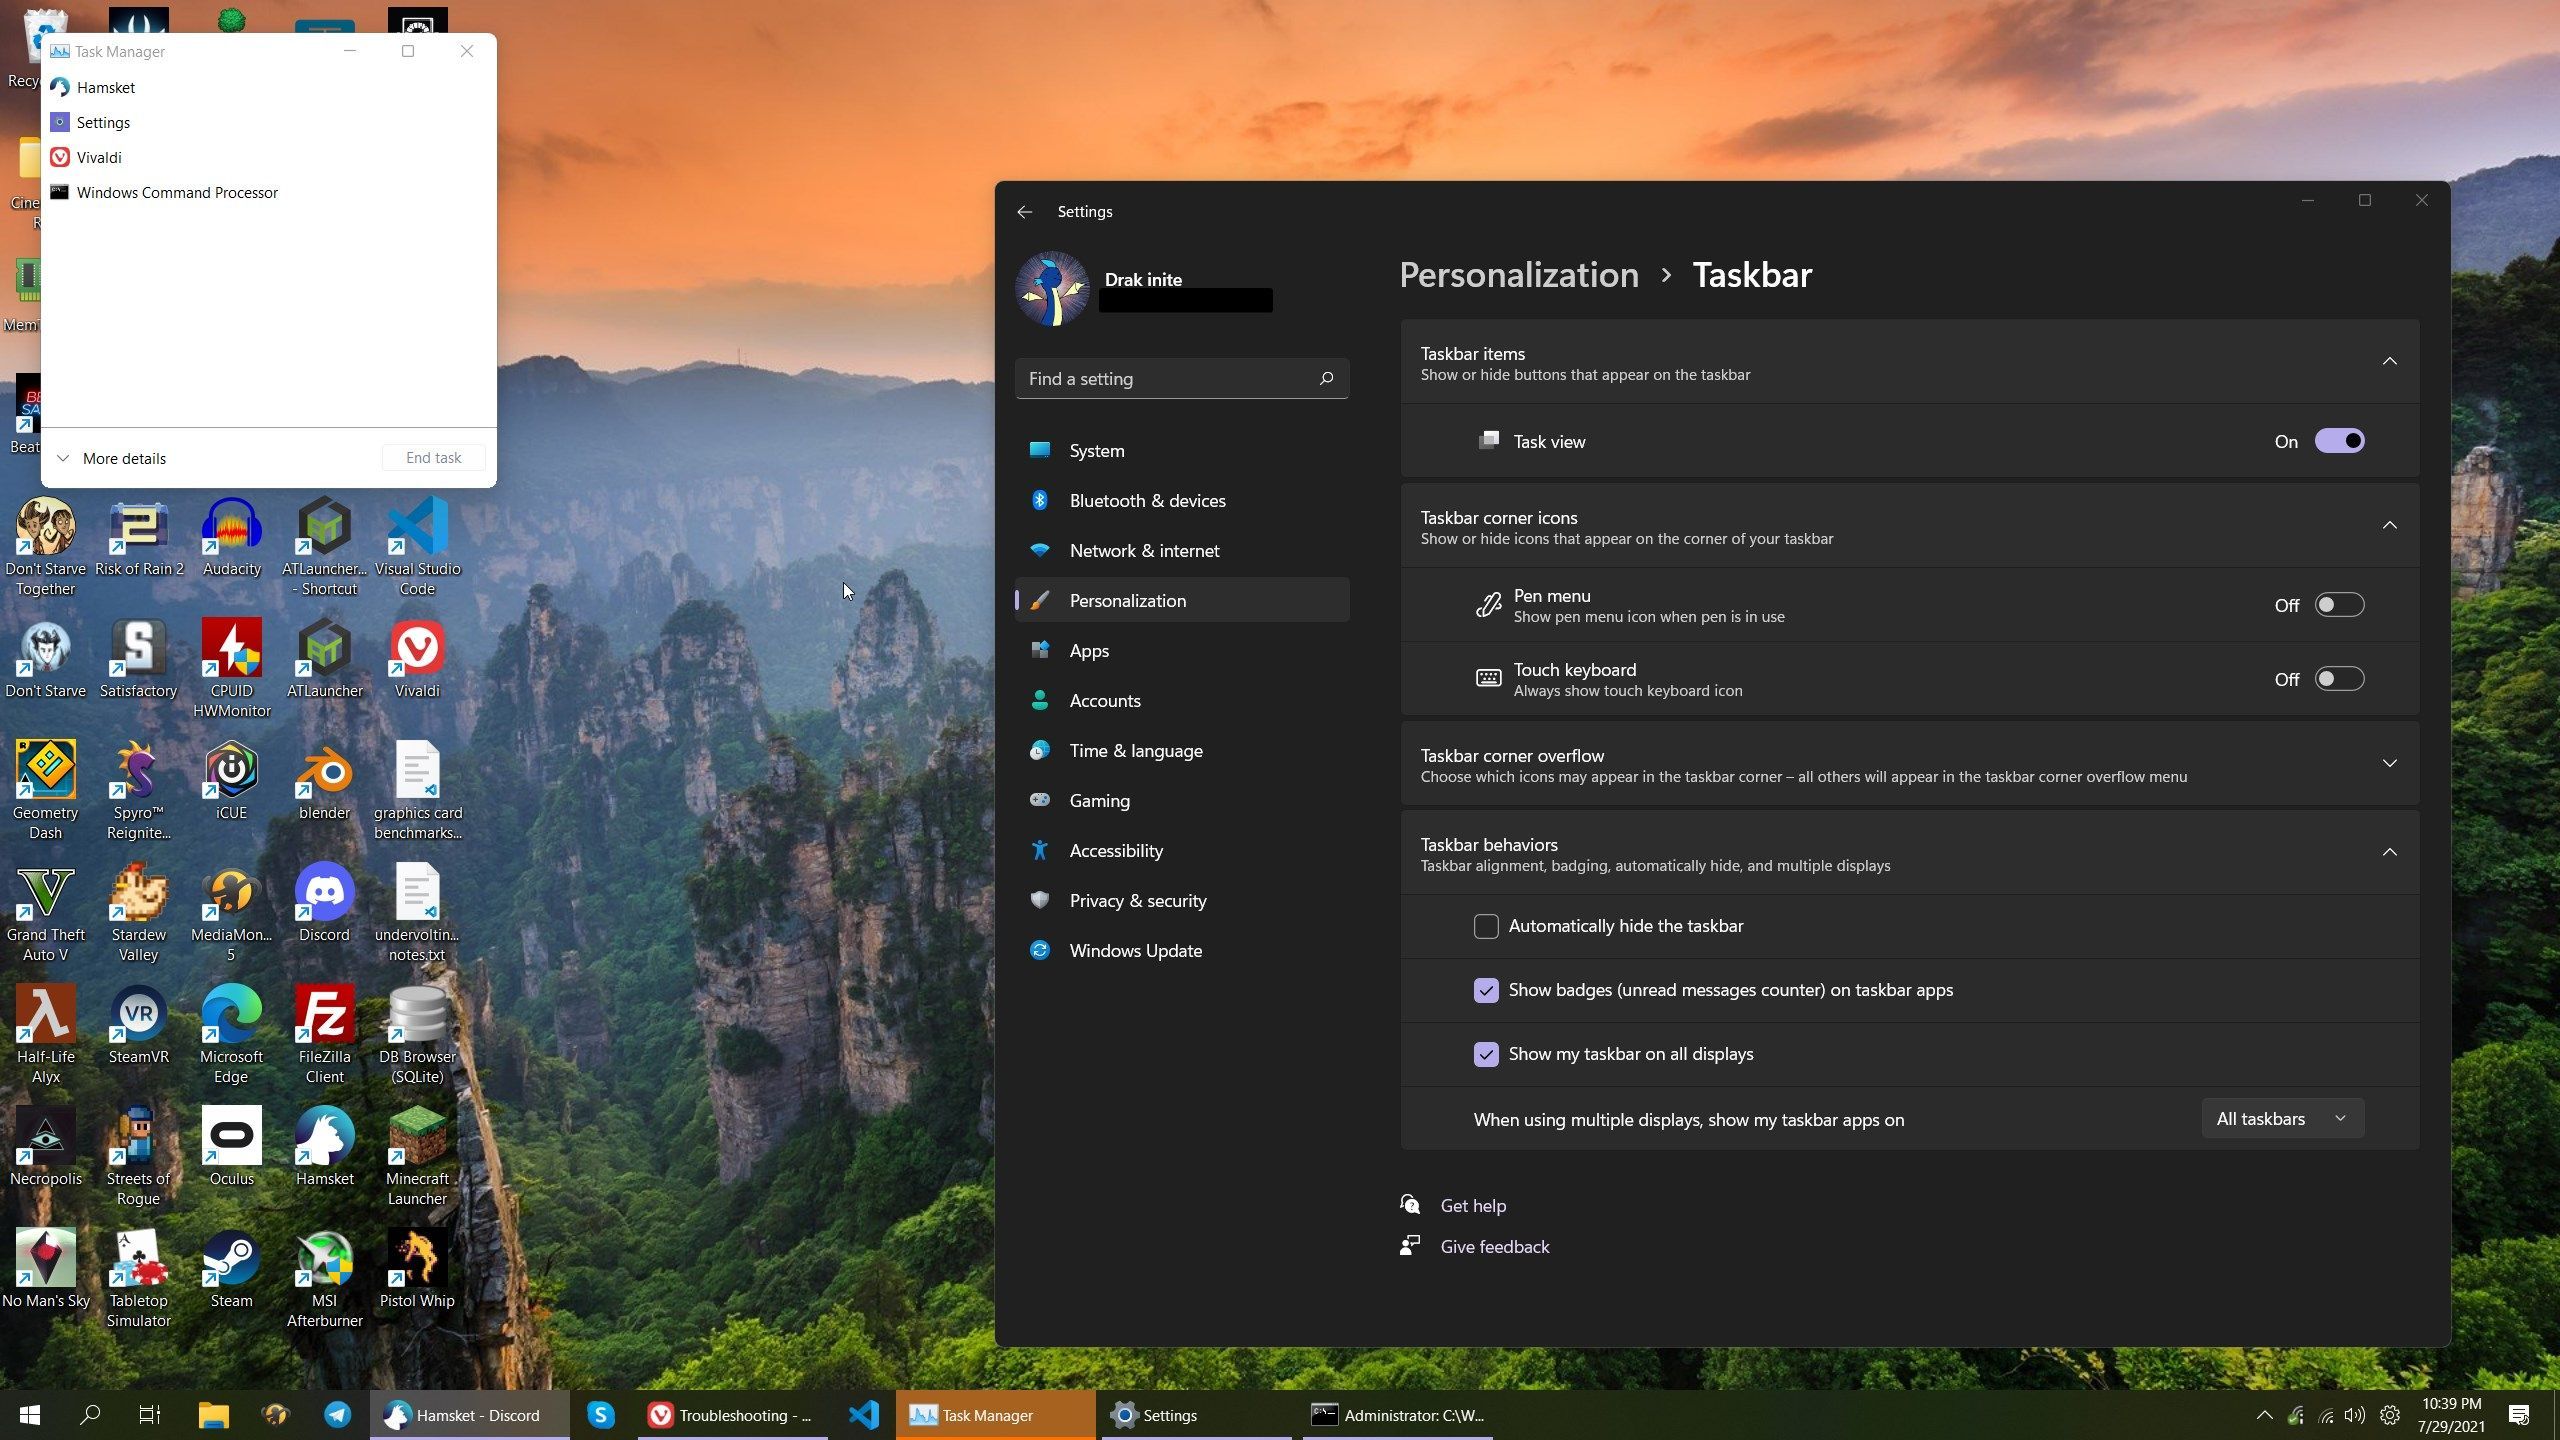Open CPUID HWMonitor desktop shortcut
The width and height of the screenshot is (2560, 1440).
click(x=231, y=668)
